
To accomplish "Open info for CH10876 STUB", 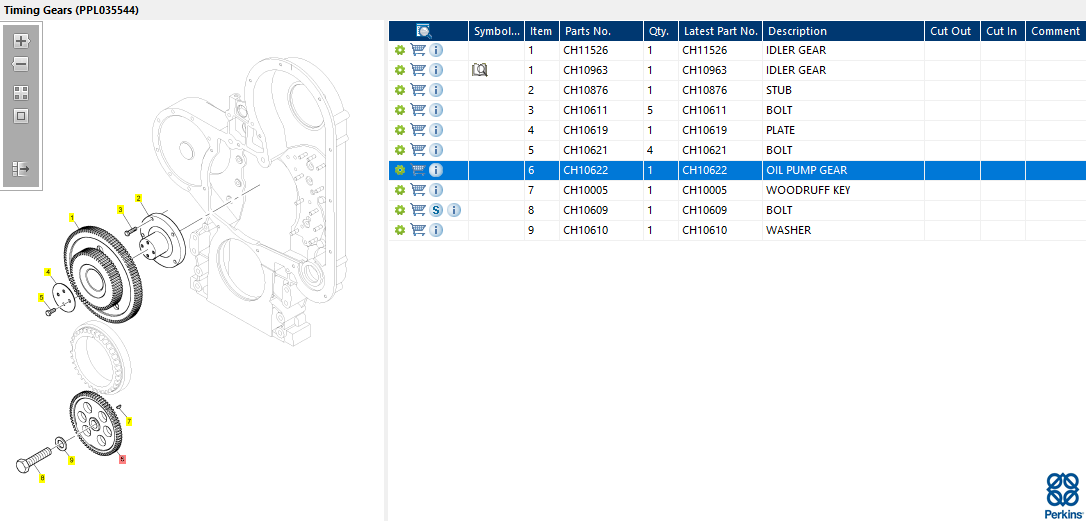I will 436,90.
